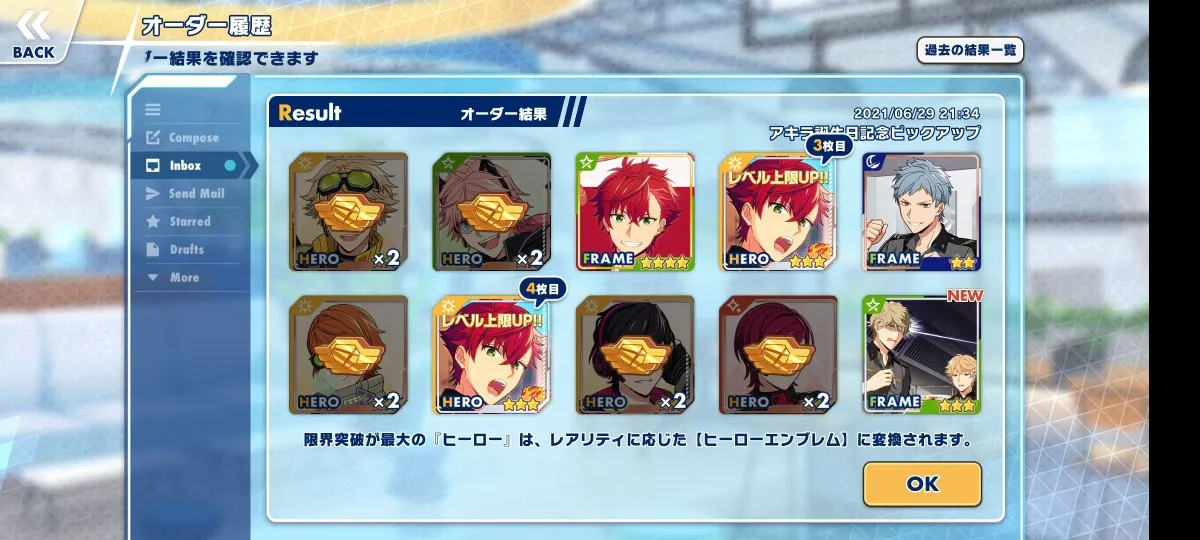Open Starred with the star icon
Viewport: 1200px width, 540px height.
point(153,222)
